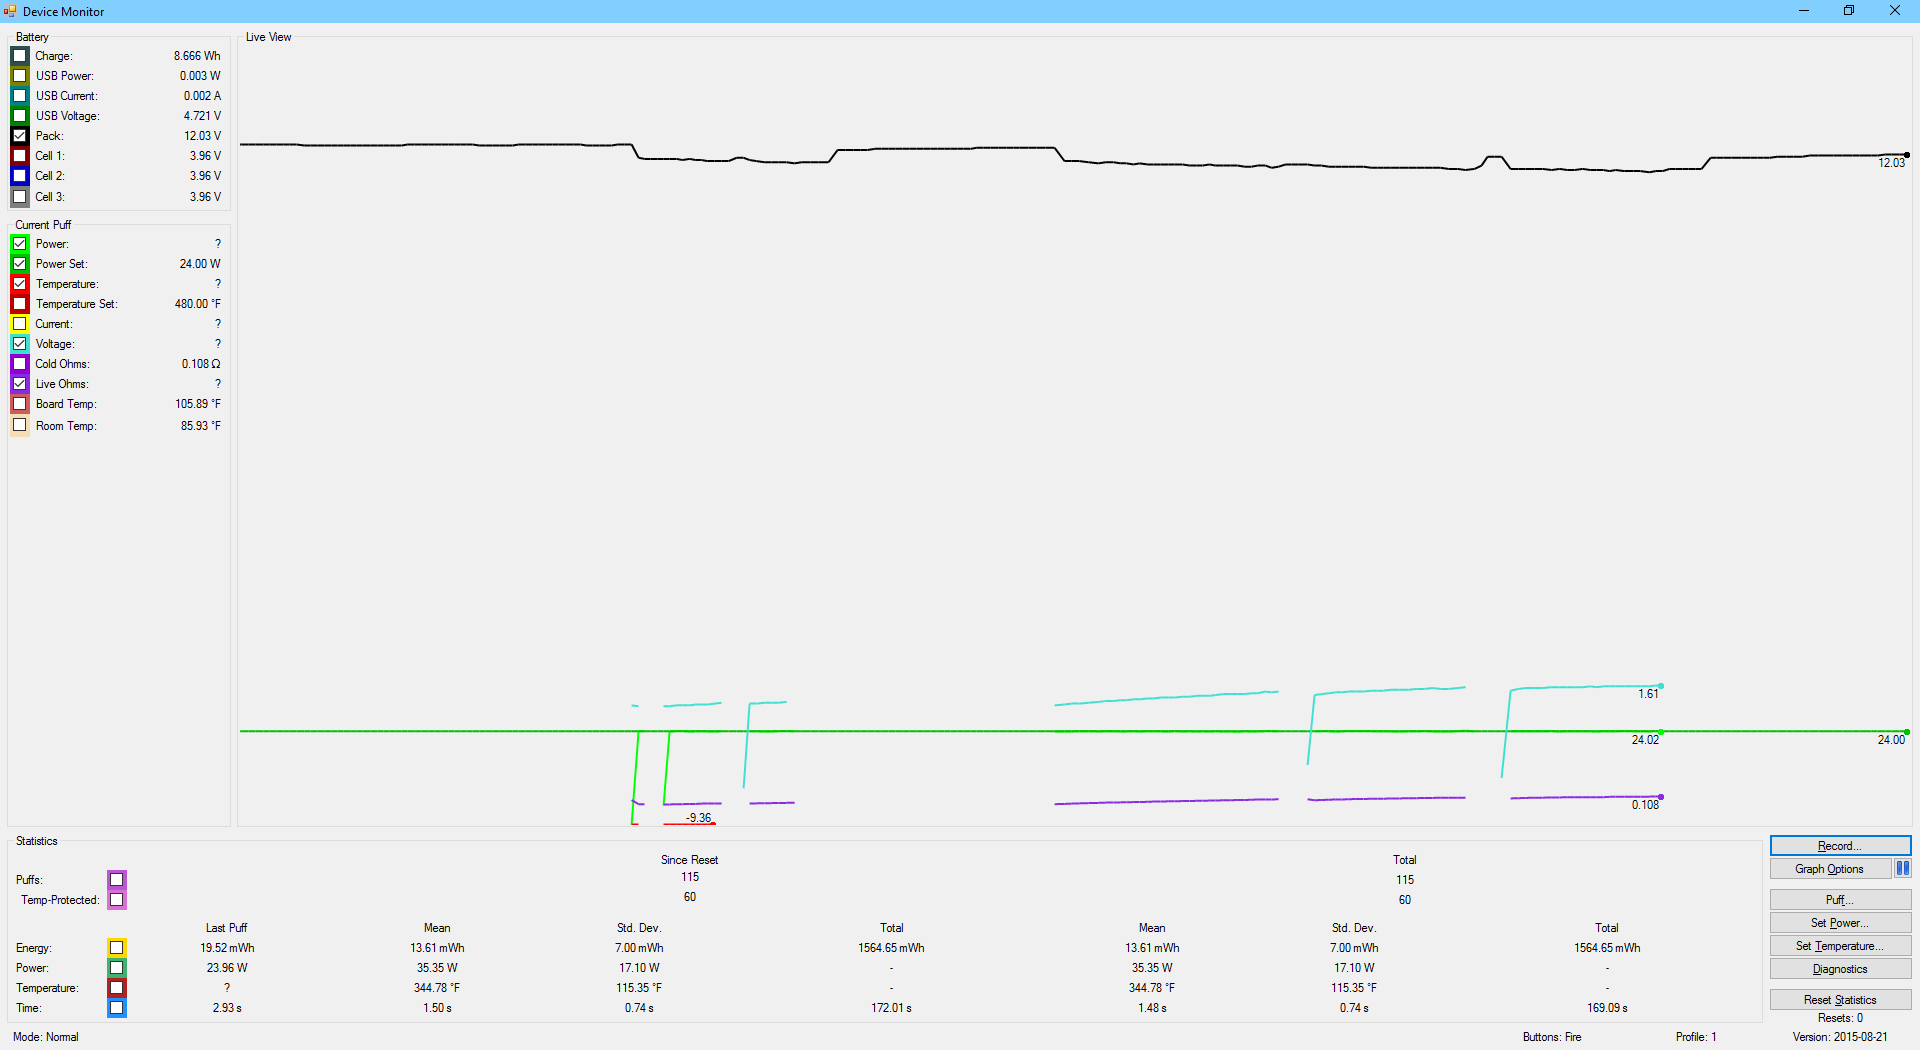
Task: Pause the live graph with pause icon
Action: point(1902,869)
